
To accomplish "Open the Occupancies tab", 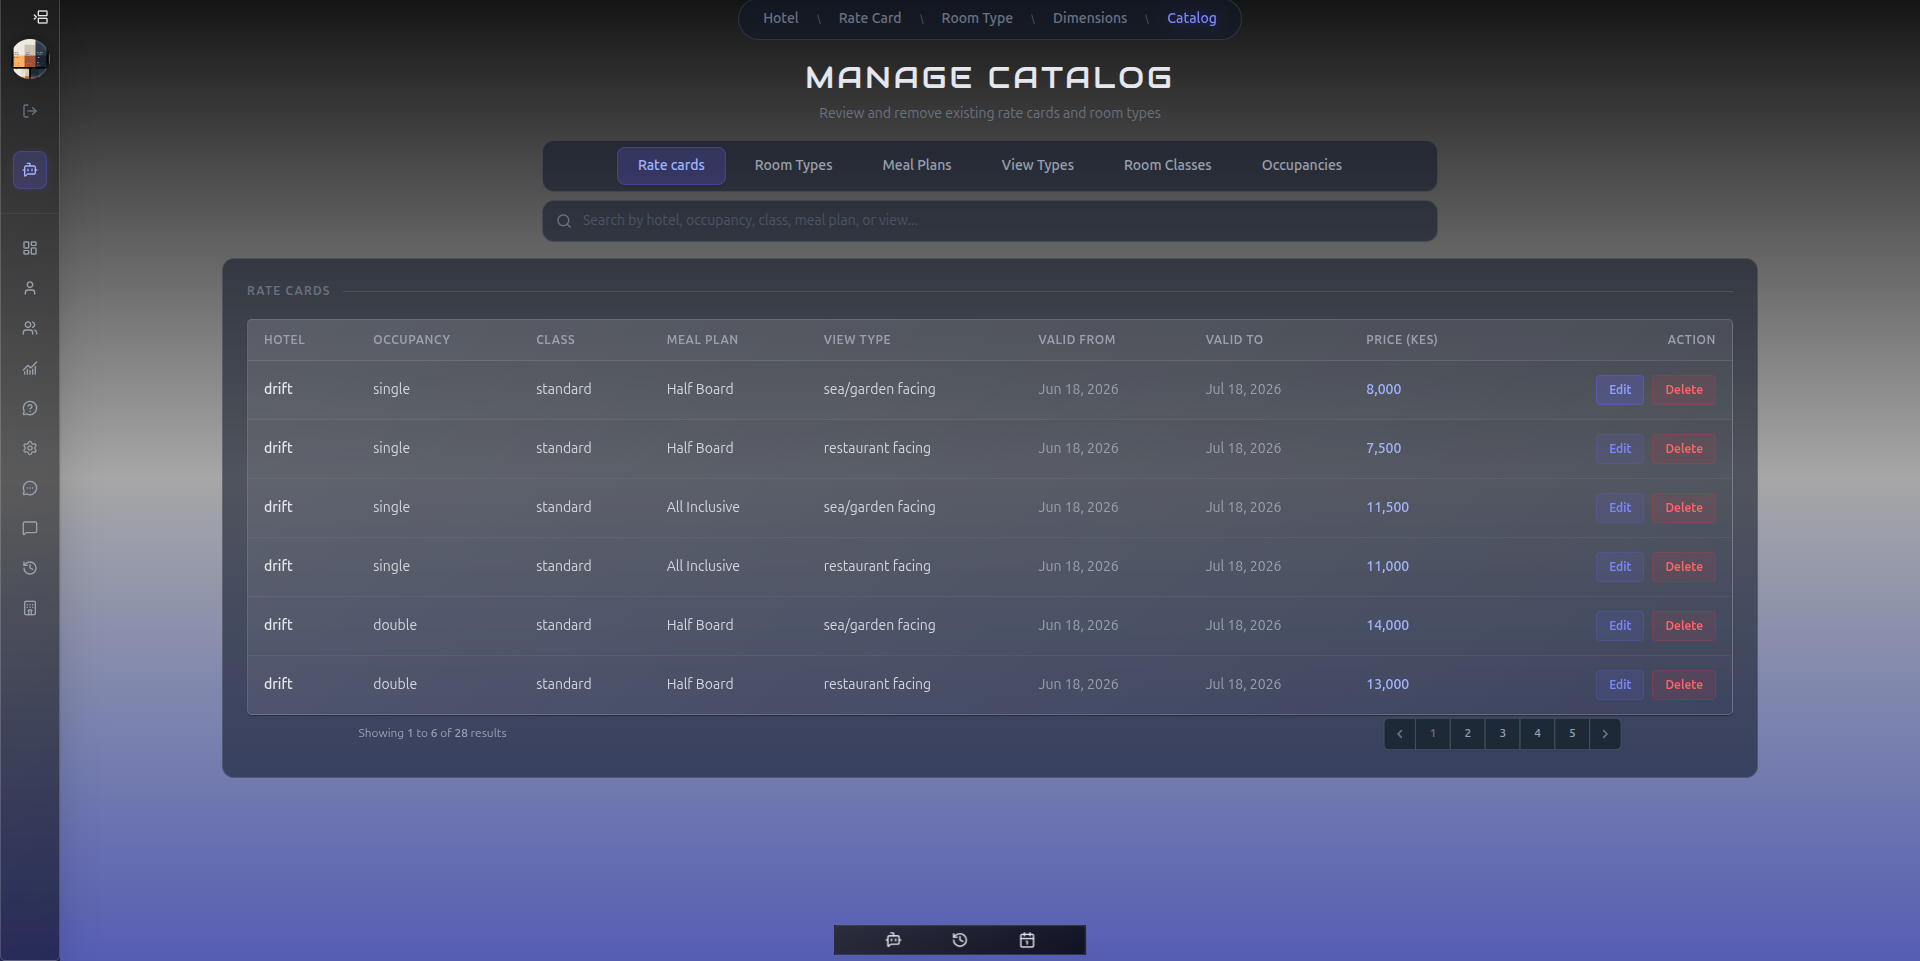I will (1301, 165).
